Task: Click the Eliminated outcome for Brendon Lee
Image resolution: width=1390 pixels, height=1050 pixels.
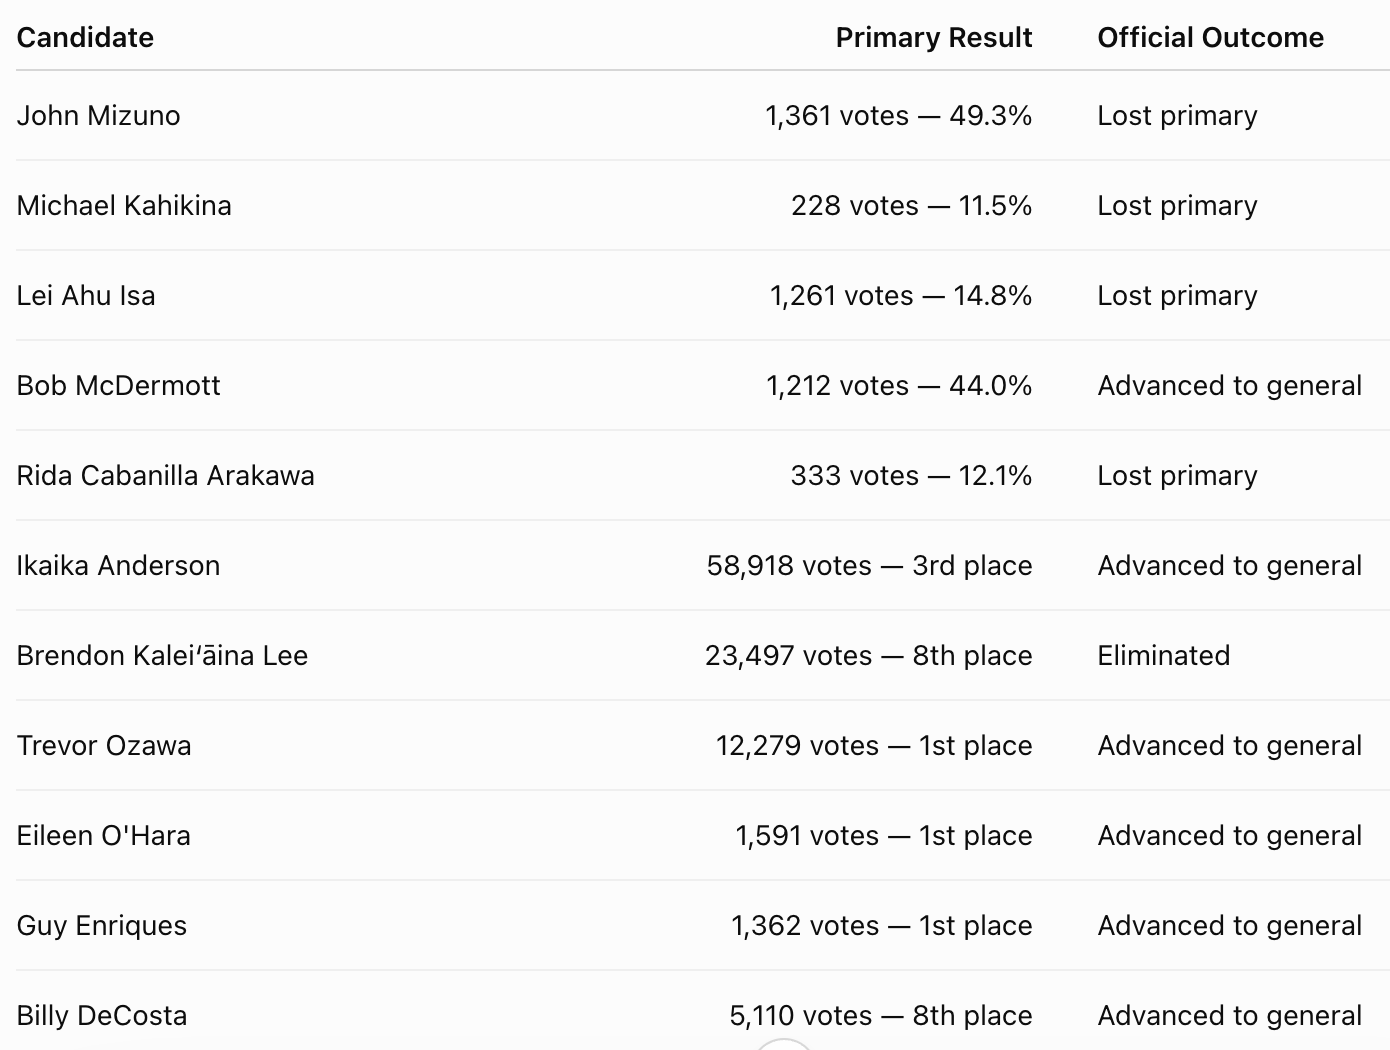Action: point(1164,656)
